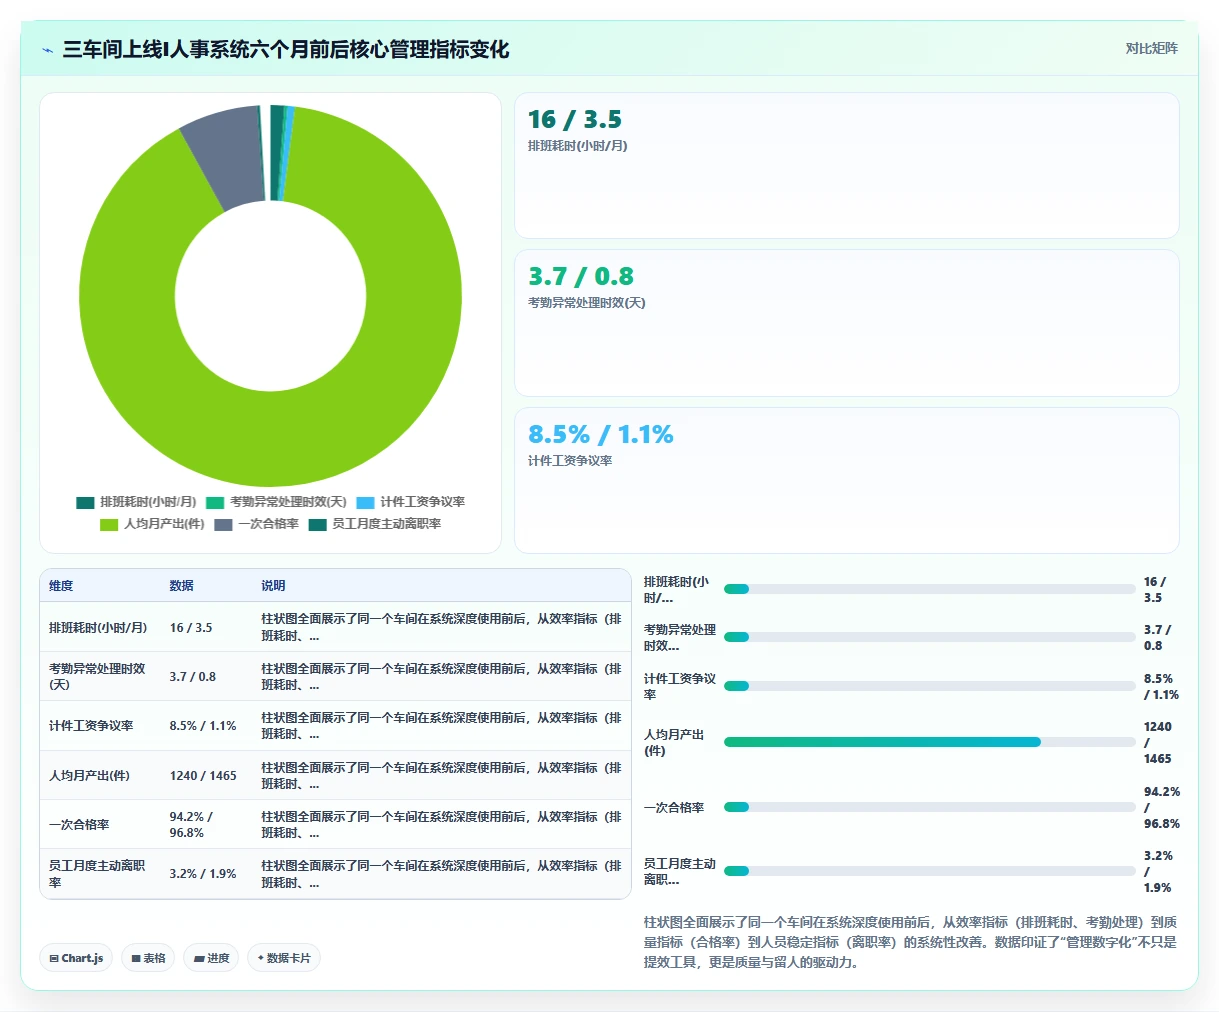The width and height of the screenshot is (1219, 1012).
Task: Click the 维度 column header in table
Action: pyautogui.click(x=61, y=586)
